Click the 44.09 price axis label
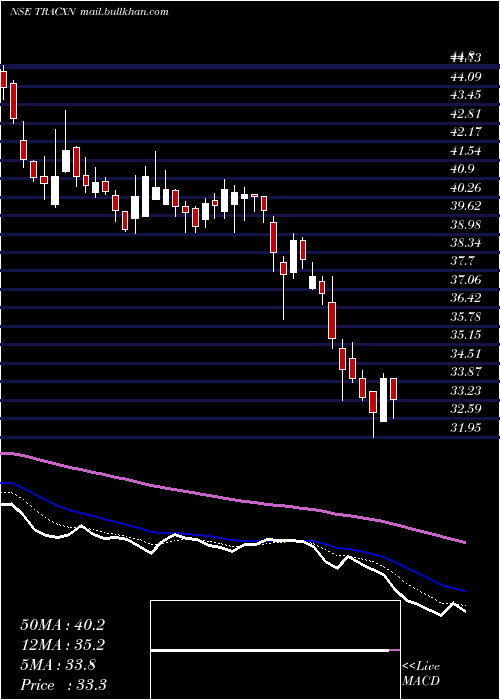This screenshot has width=500, height=700. (466, 77)
